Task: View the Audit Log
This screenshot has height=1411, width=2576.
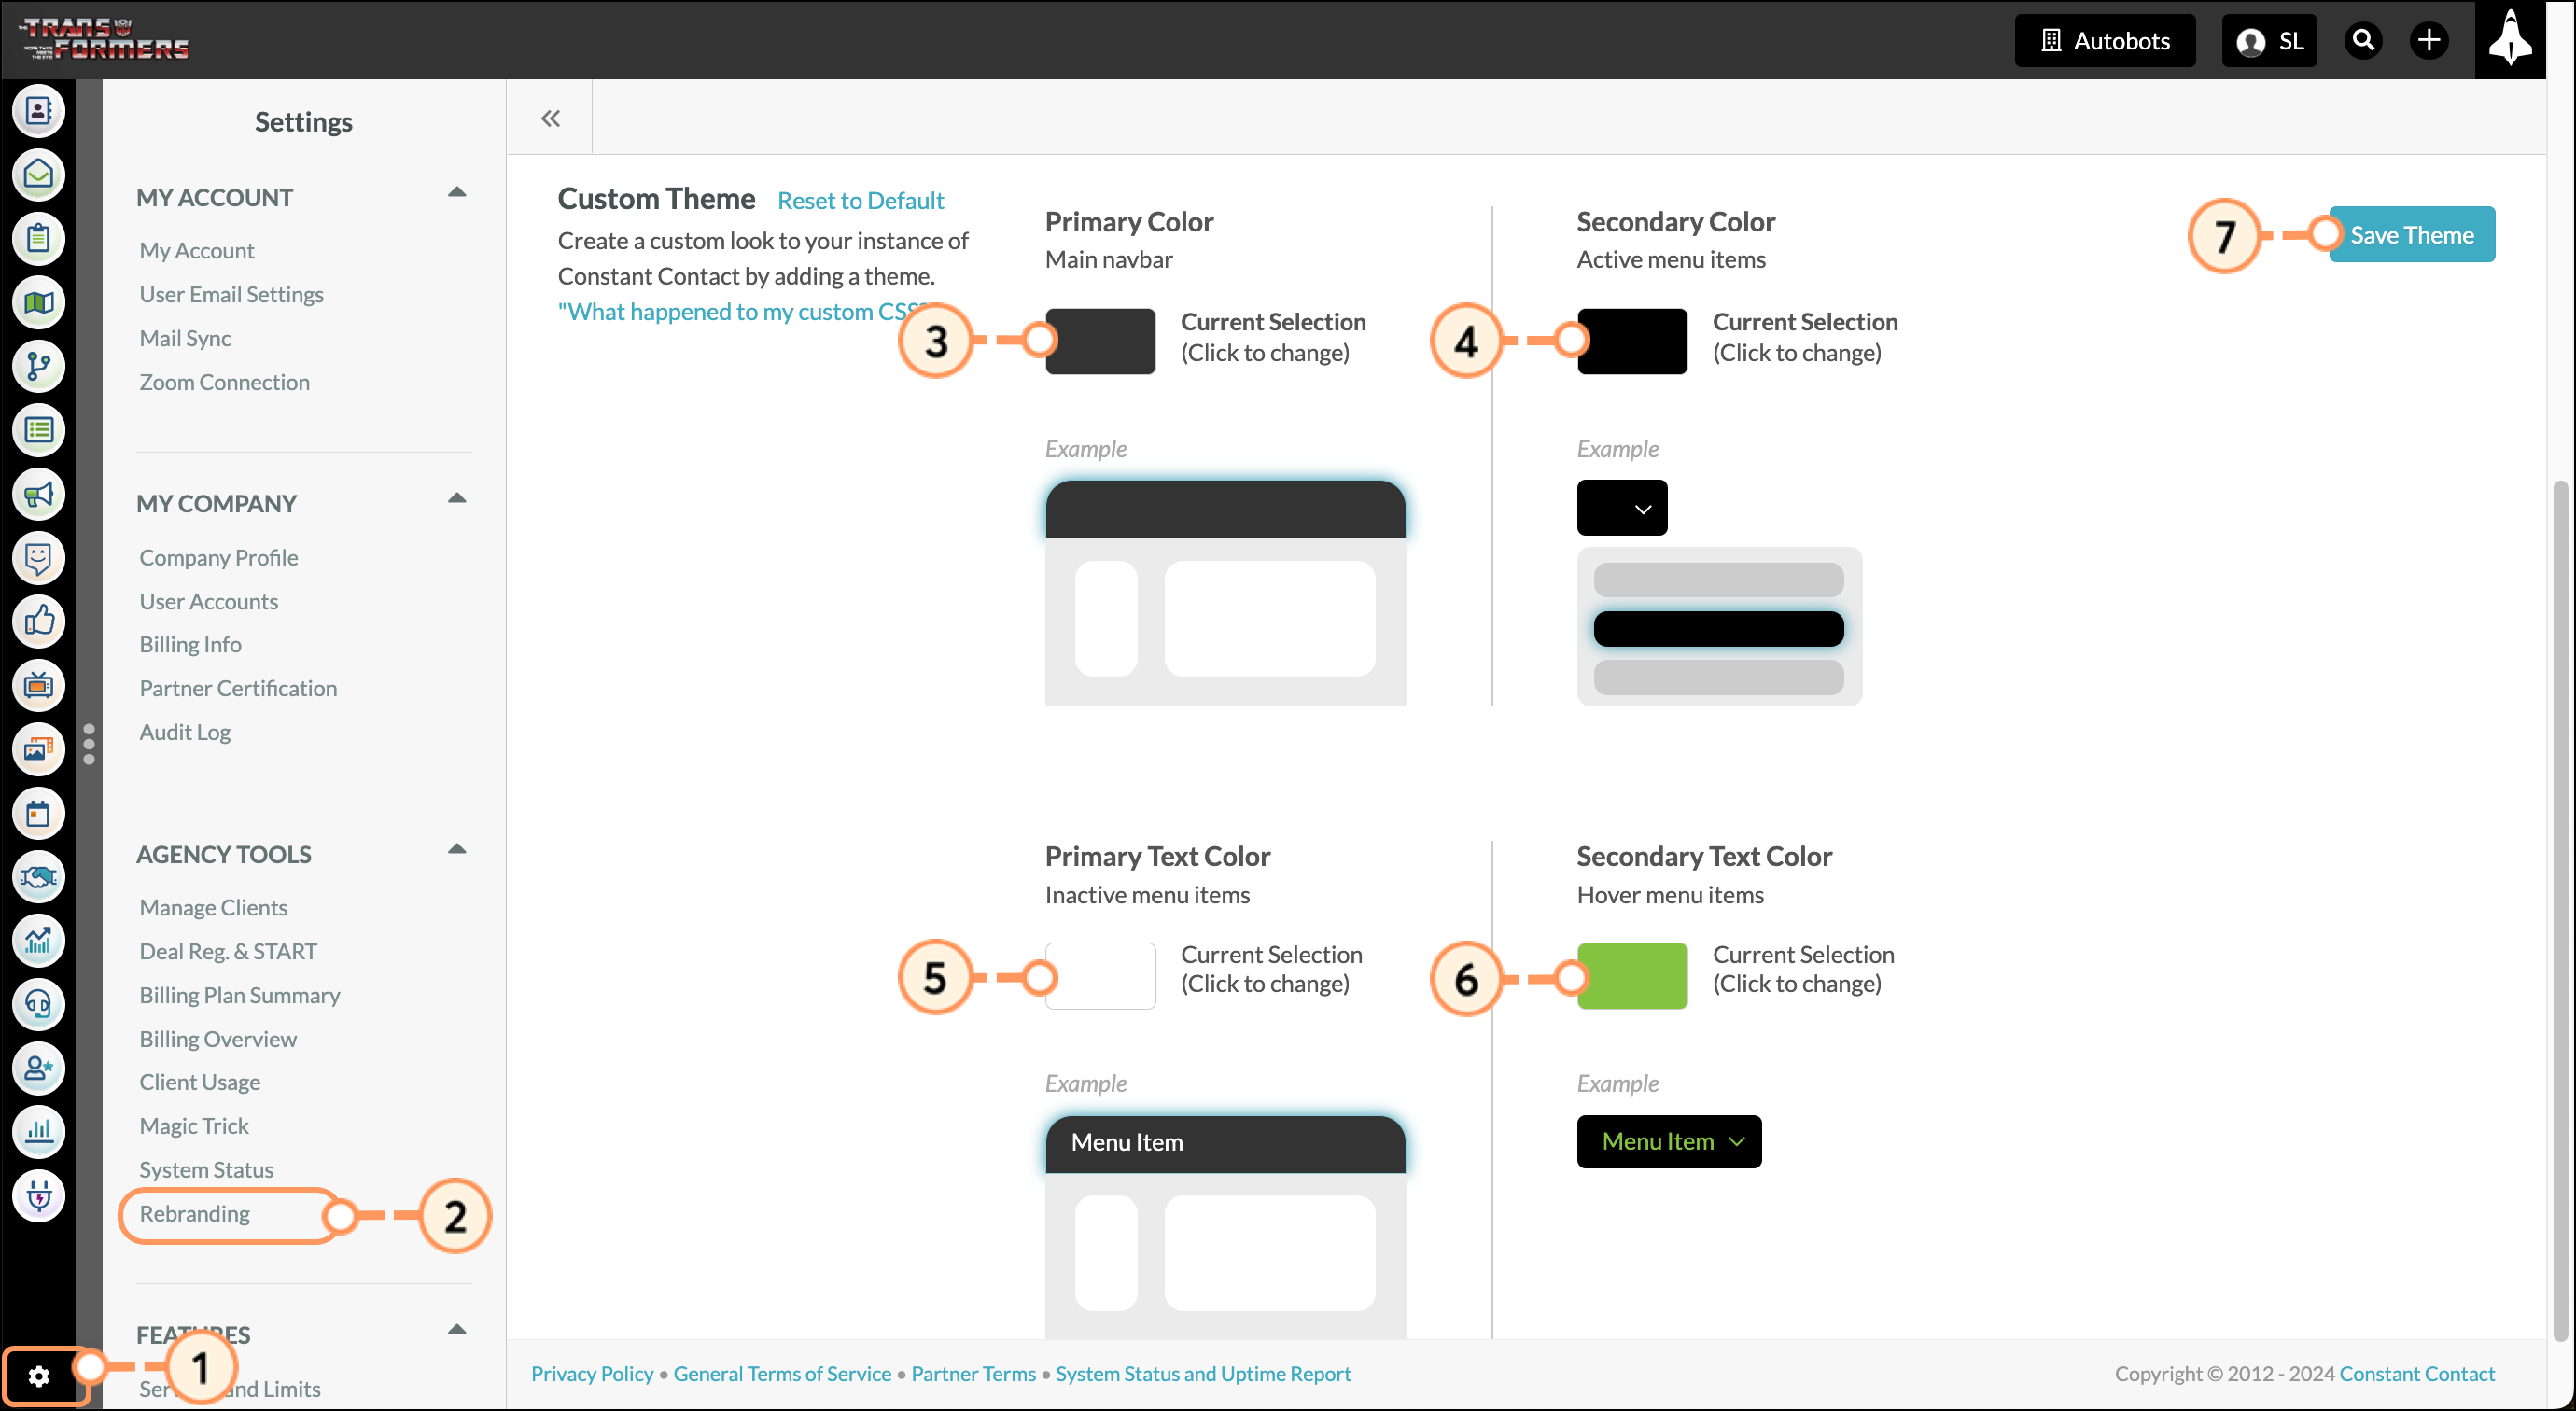Action: (x=185, y=733)
